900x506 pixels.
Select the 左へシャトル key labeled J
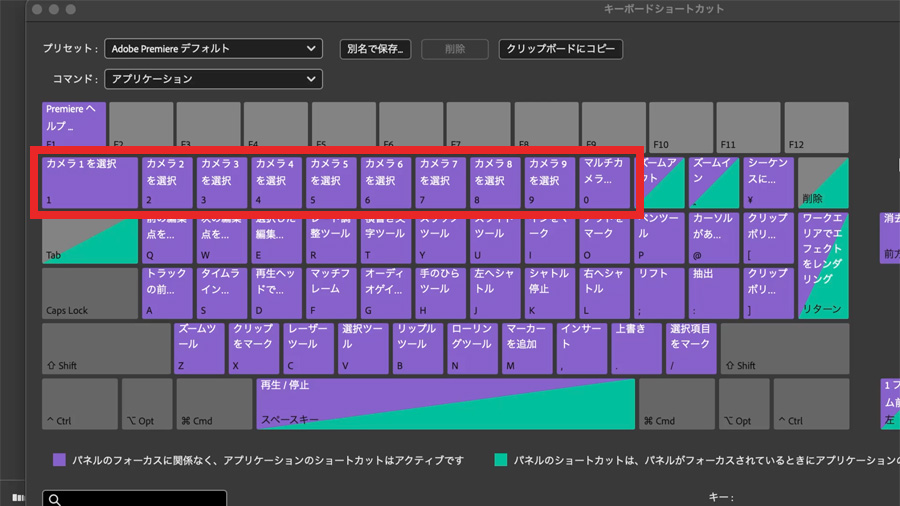[x=495, y=293]
